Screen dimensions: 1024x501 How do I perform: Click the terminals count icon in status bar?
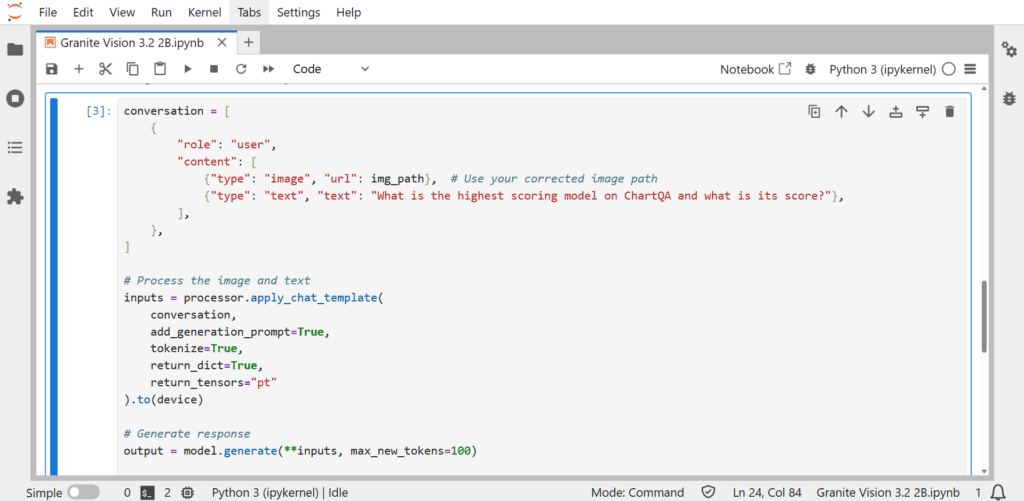148,492
